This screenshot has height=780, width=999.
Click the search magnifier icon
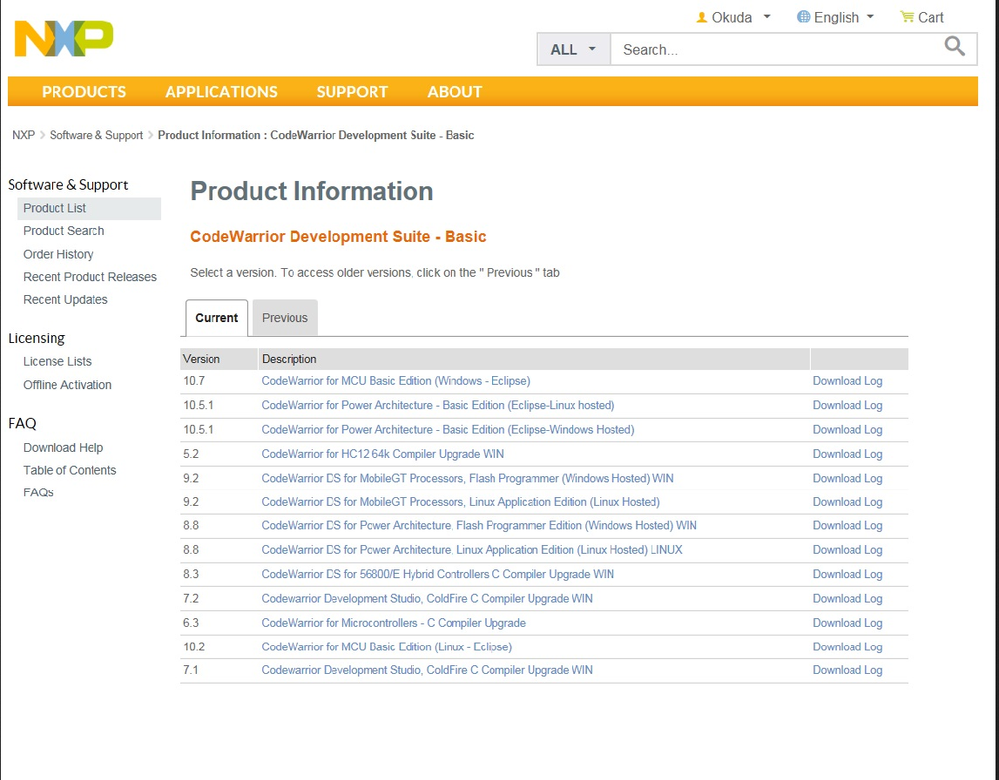point(954,47)
